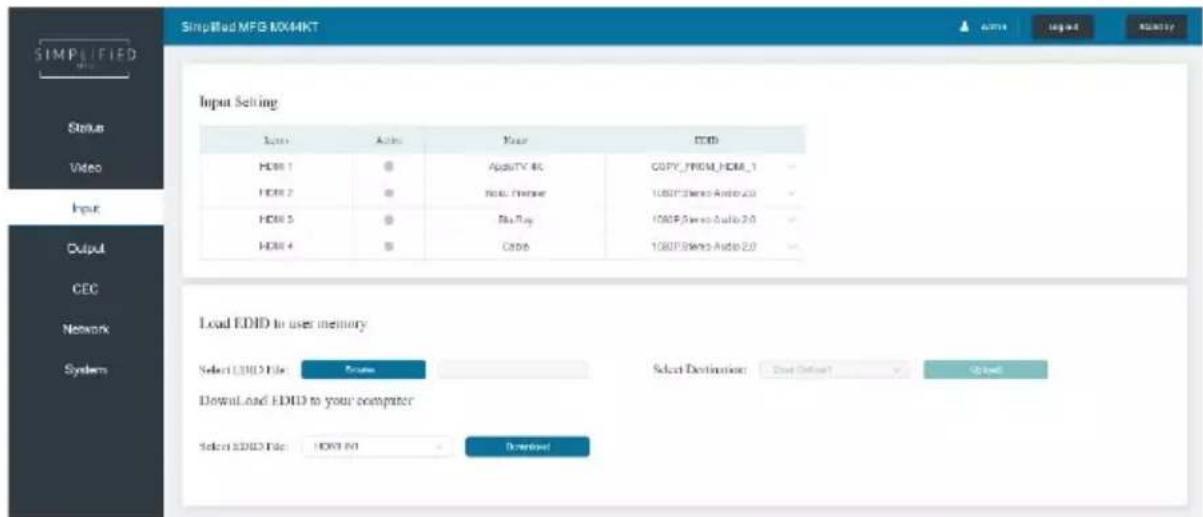1203x517 pixels.
Task: Click the Name column header
Action: [x=515, y=141]
